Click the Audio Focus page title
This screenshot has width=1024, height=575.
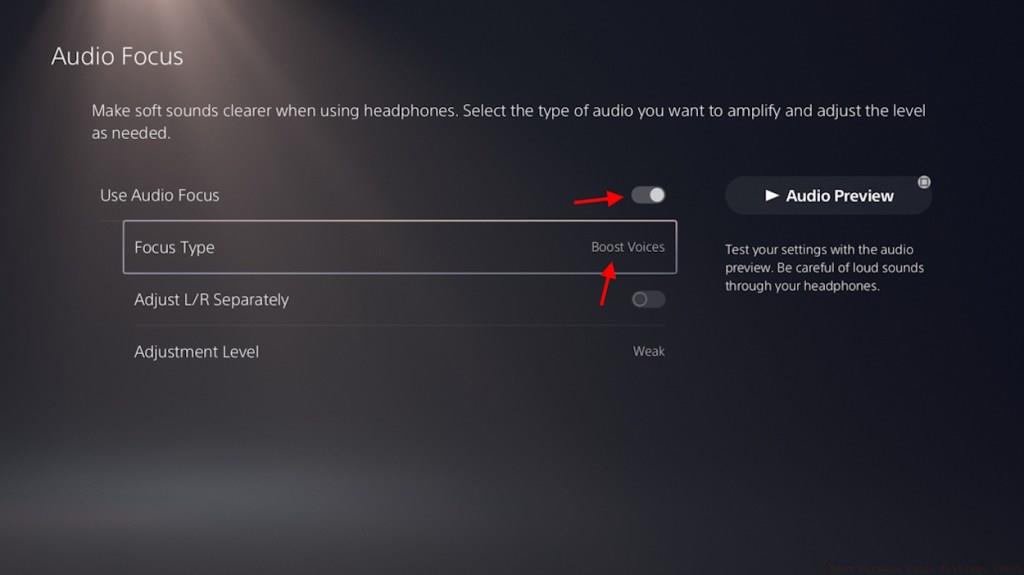(x=117, y=56)
